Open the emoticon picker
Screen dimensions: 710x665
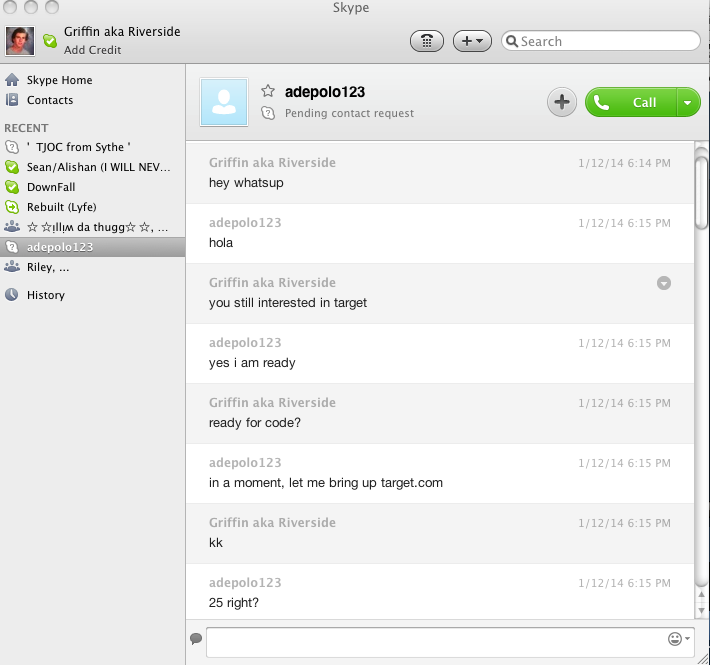pos(678,639)
